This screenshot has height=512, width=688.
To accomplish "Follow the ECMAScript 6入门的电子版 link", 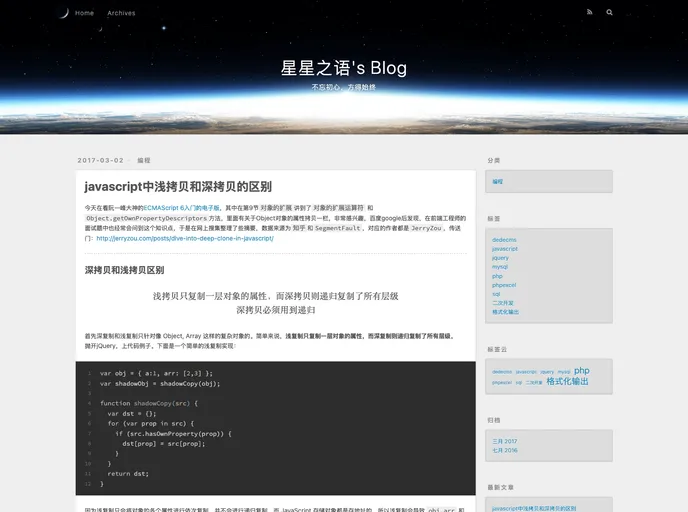I will coord(181,208).
